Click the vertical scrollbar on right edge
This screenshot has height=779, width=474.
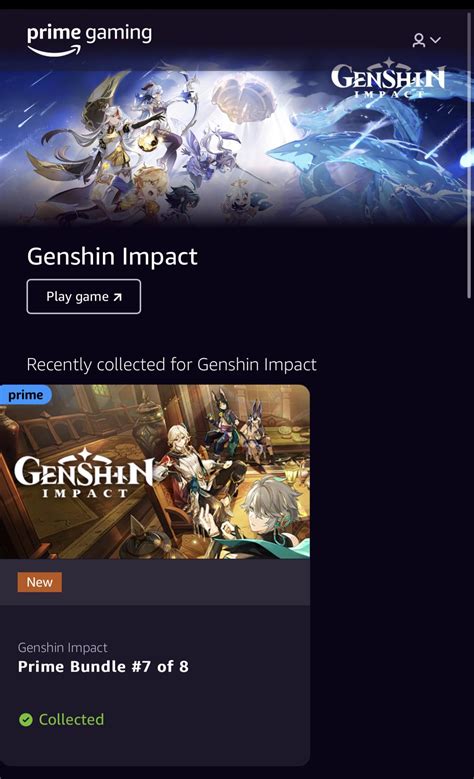469,155
